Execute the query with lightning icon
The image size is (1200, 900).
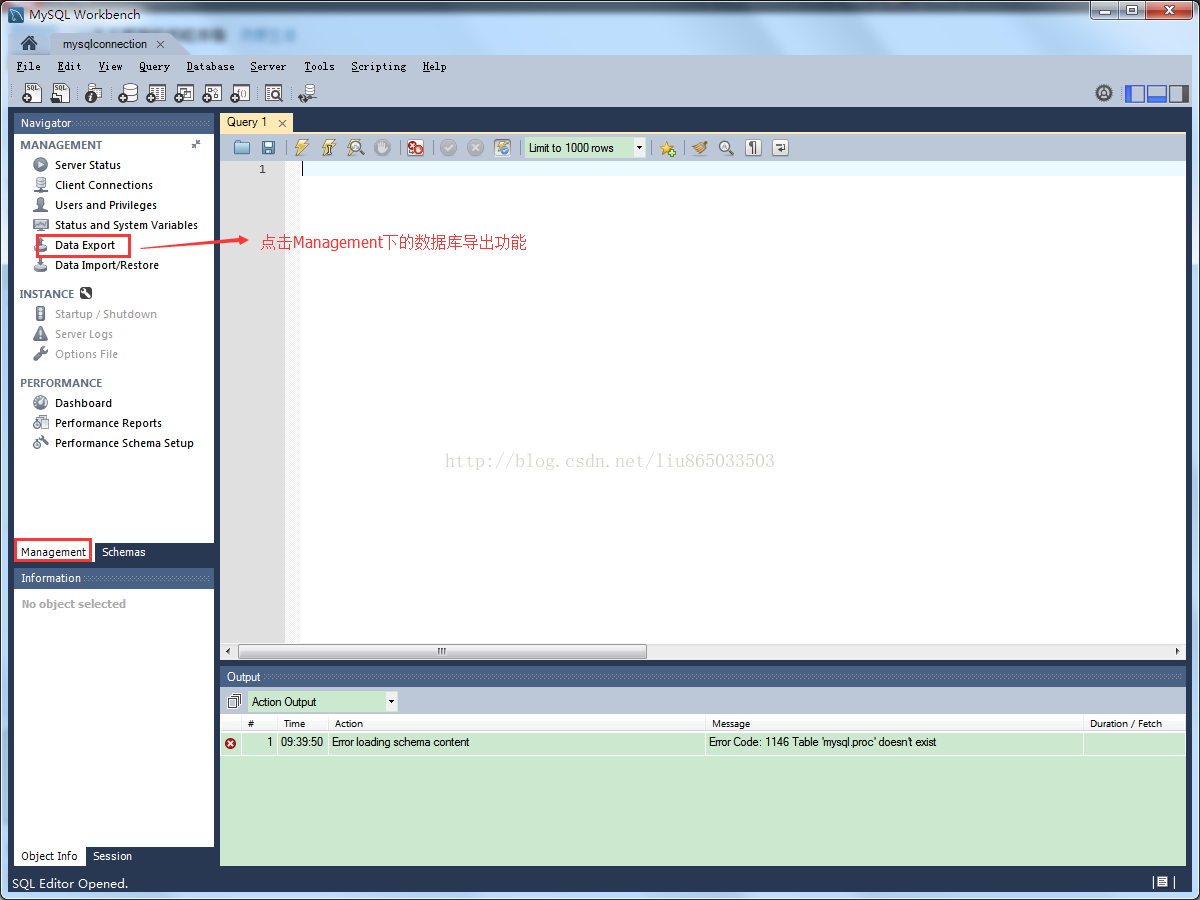coord(302,148)
